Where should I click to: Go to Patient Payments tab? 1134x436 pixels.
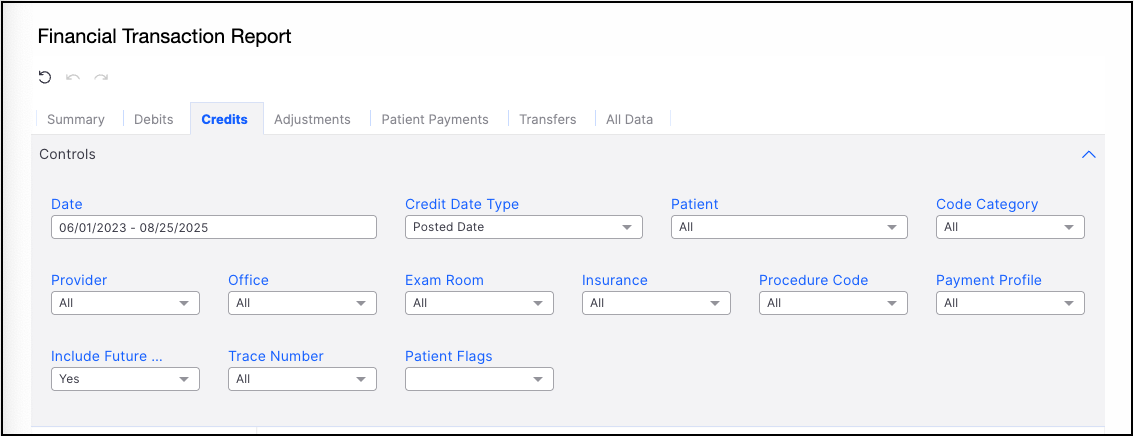tap(435, 119)
